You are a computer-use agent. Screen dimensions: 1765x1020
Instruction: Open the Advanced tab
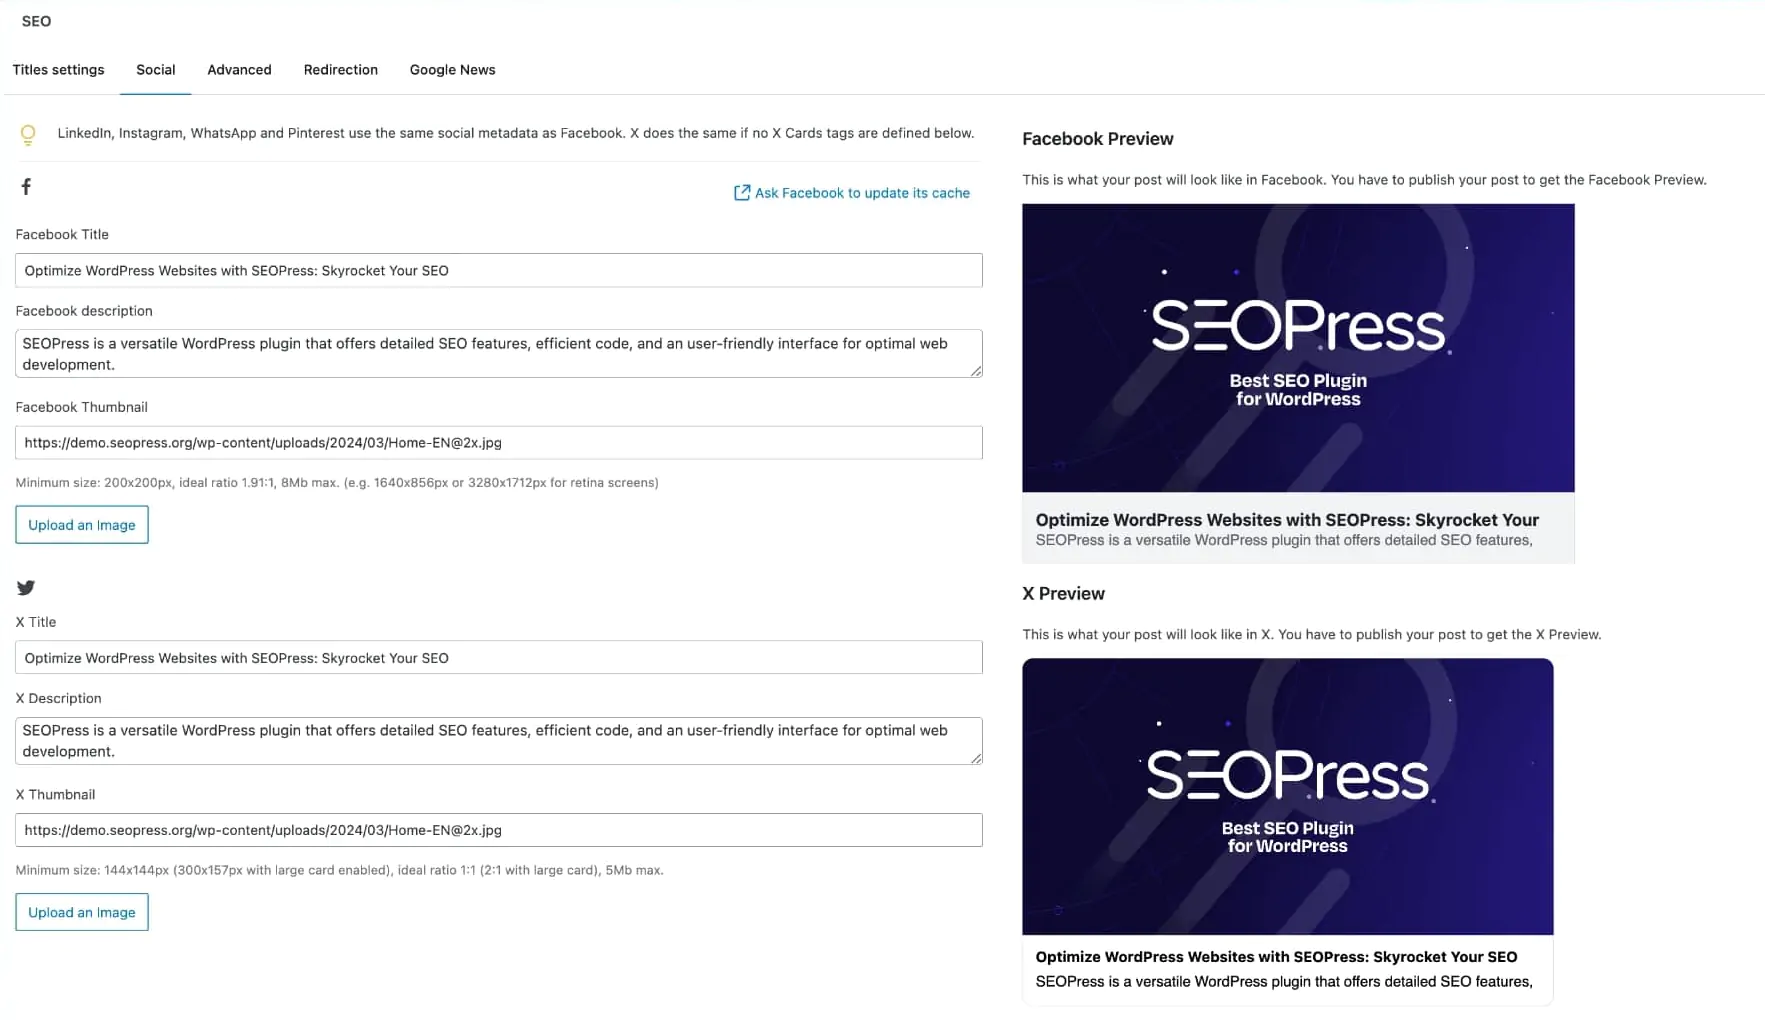click(239, 69)
